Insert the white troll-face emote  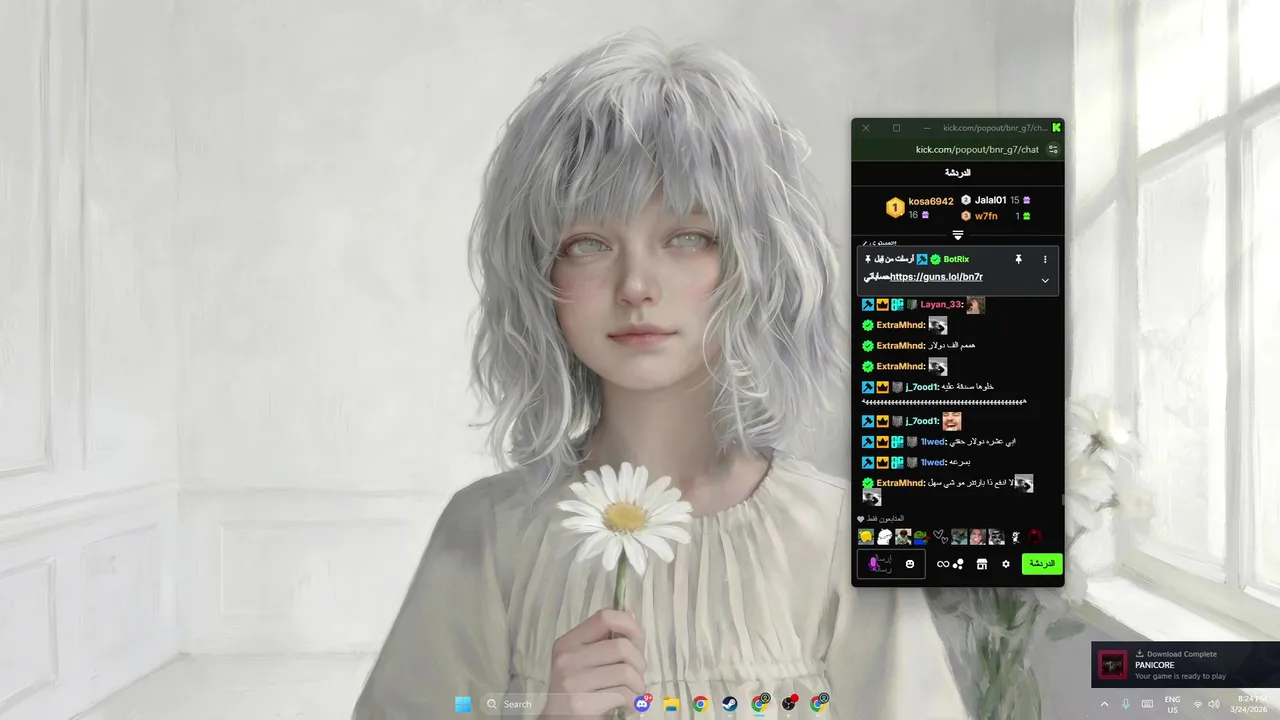click(x=885, y=537)
